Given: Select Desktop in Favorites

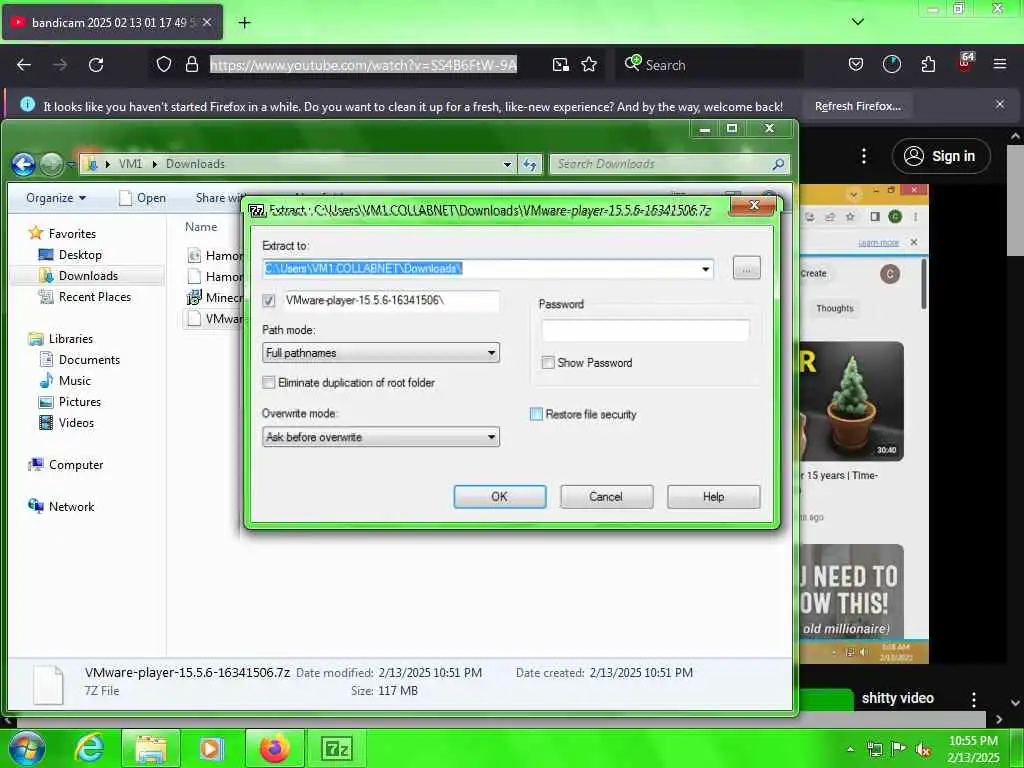Looking at the screenshot, I should pos(71,255).
